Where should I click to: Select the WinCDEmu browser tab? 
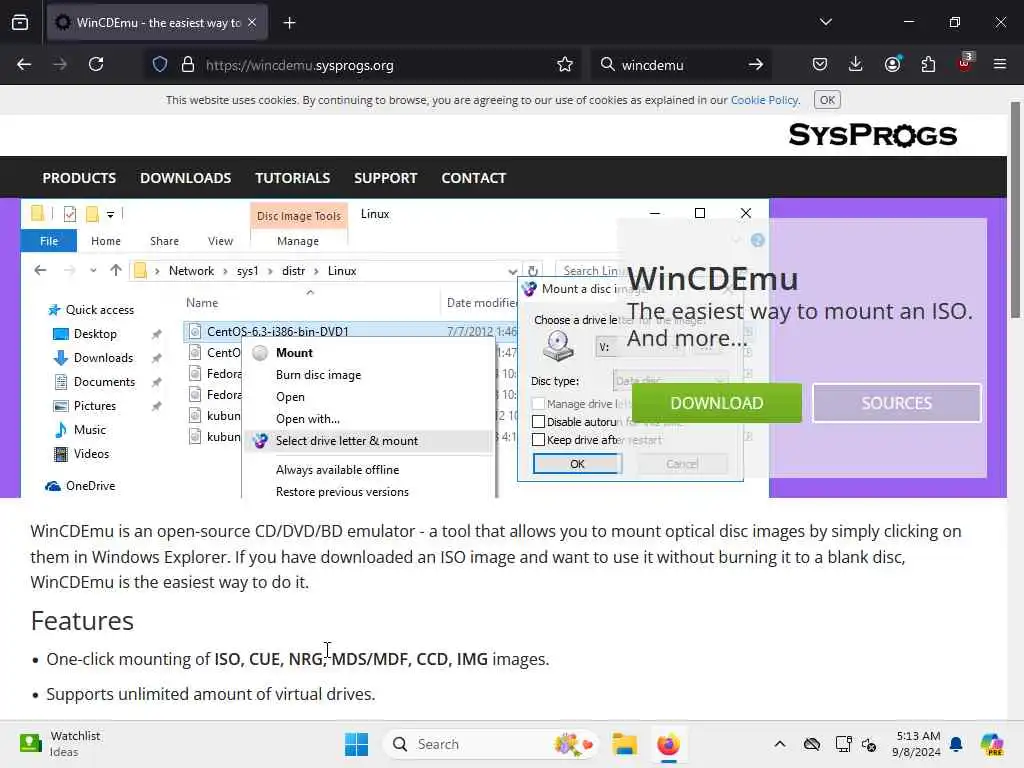point(157,23)
